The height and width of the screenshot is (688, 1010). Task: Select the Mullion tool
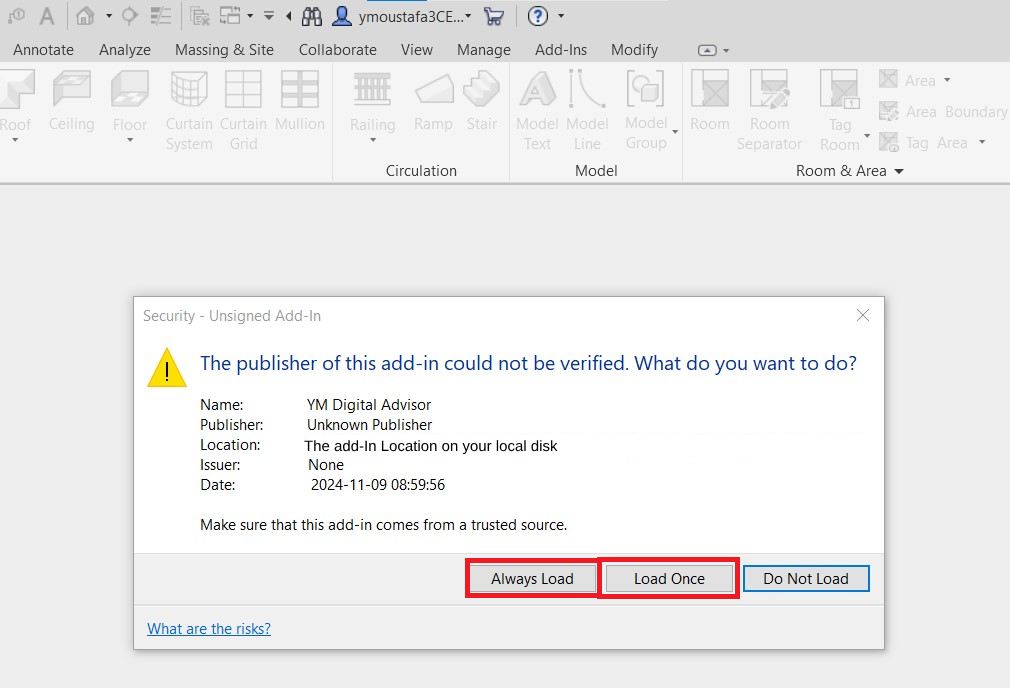300,102
